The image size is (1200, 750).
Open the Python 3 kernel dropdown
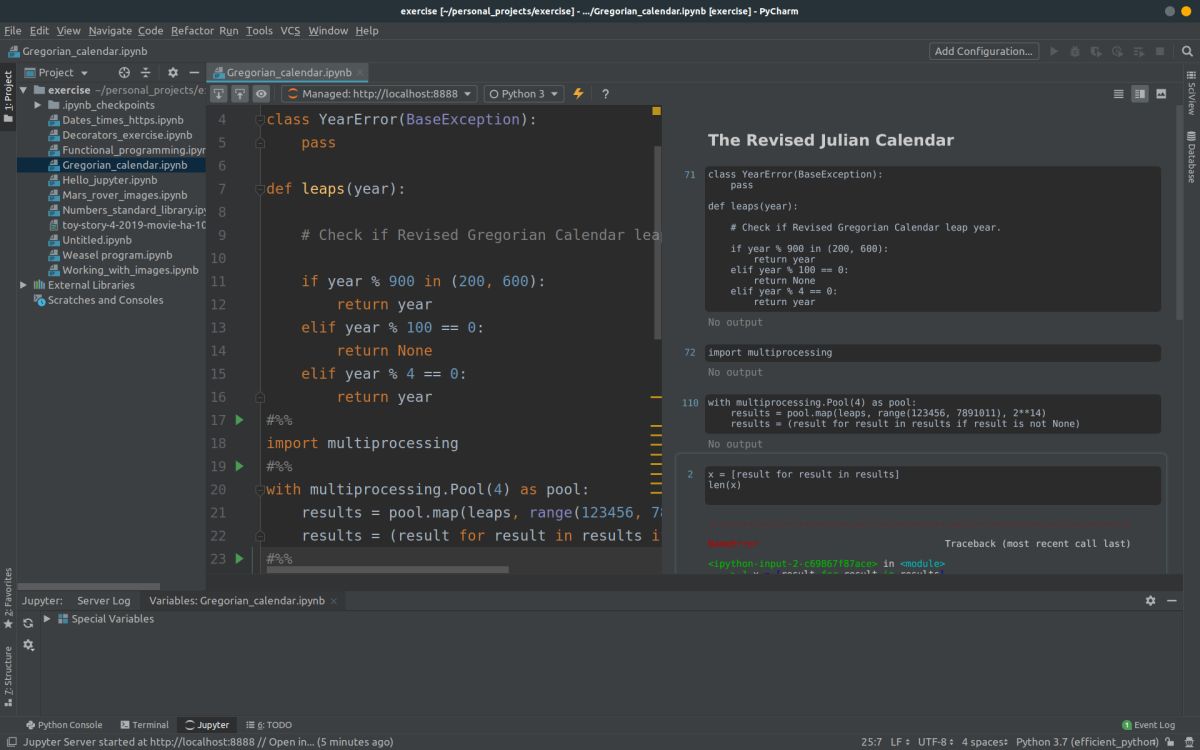[x=523, y=93]
